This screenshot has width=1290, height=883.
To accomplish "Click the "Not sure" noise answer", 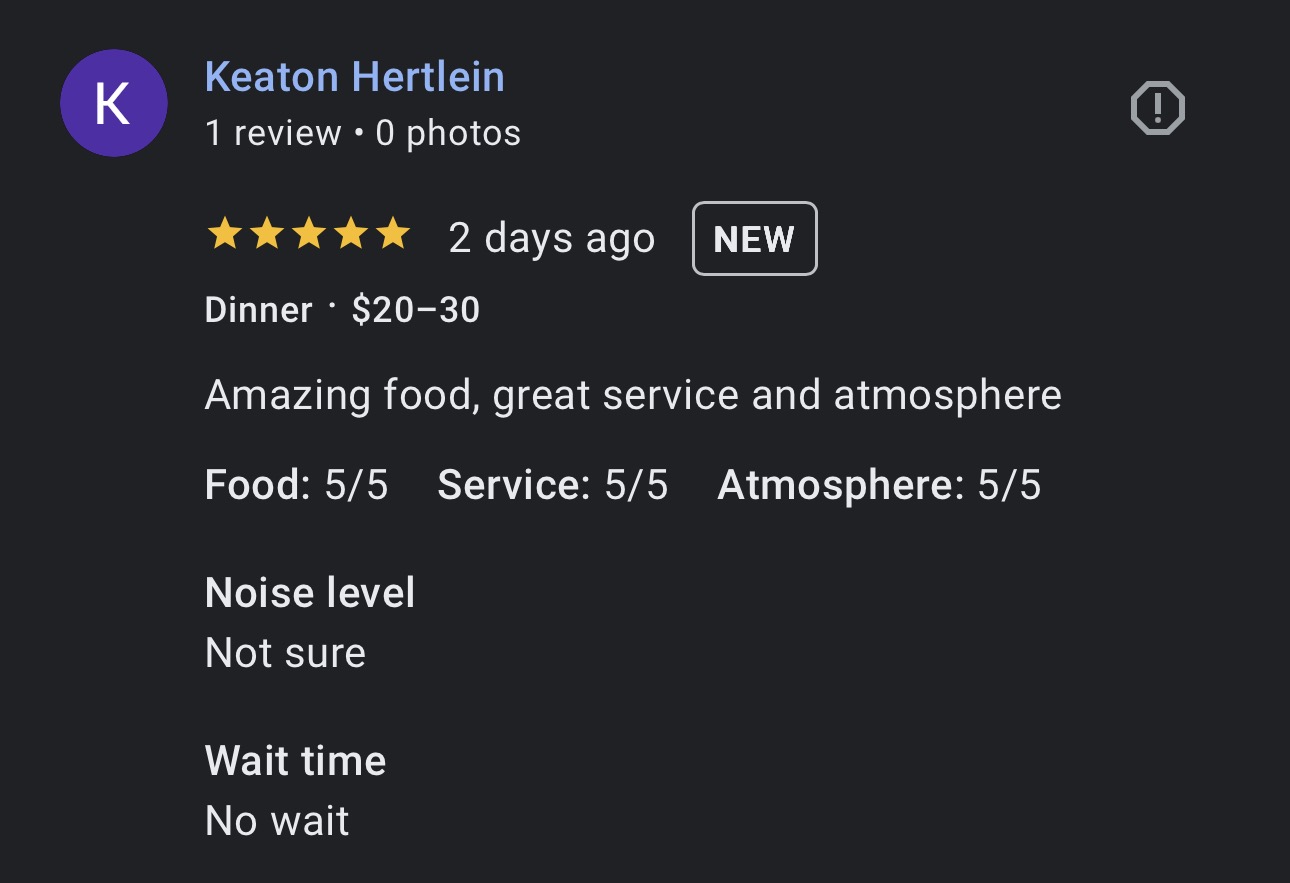I will click(285, 653).
